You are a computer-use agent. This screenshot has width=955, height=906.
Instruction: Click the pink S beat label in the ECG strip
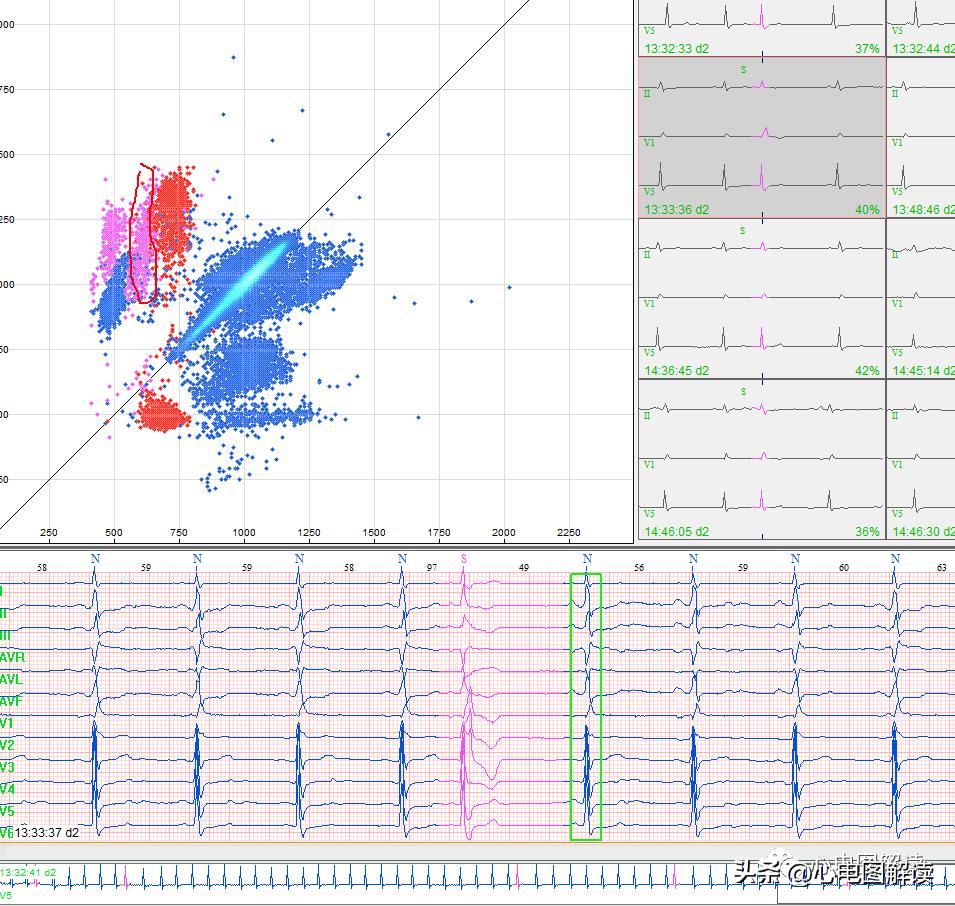pos(463,558)
